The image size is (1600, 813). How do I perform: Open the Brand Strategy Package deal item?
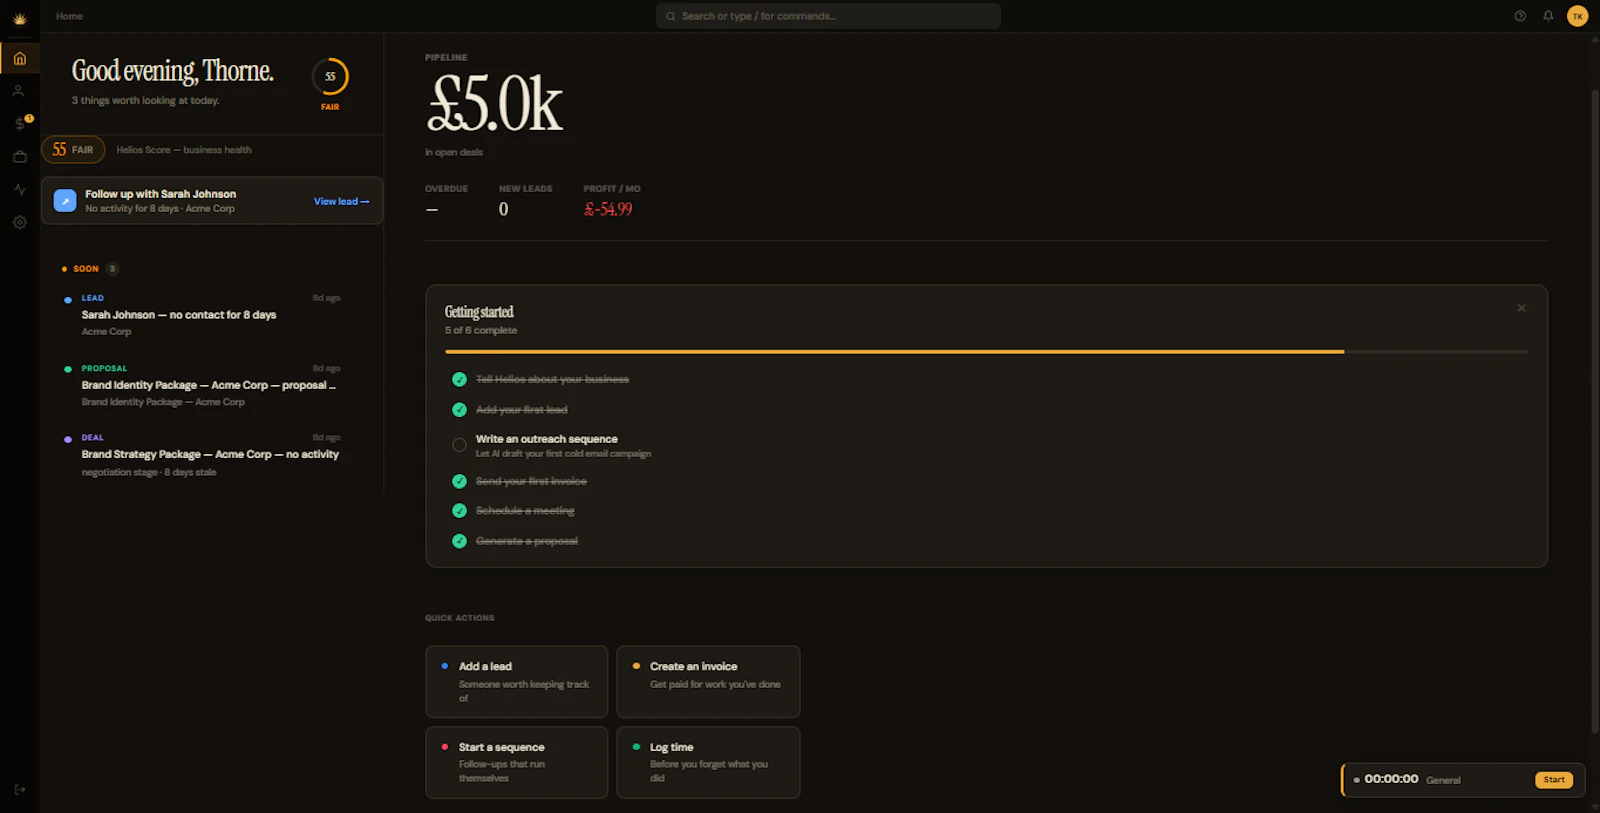click(211, 455)
